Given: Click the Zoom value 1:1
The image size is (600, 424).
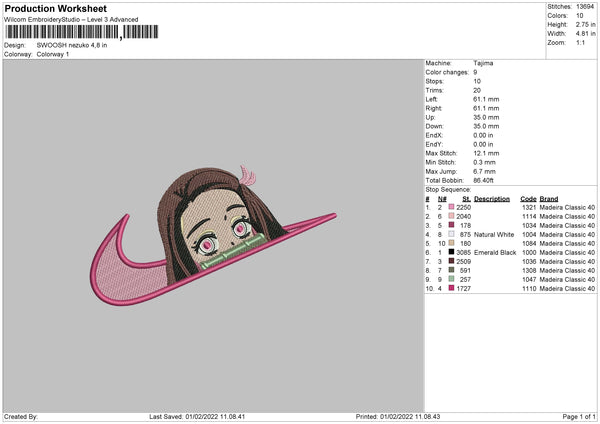Looking at the screenshot, I should point(580,42).
